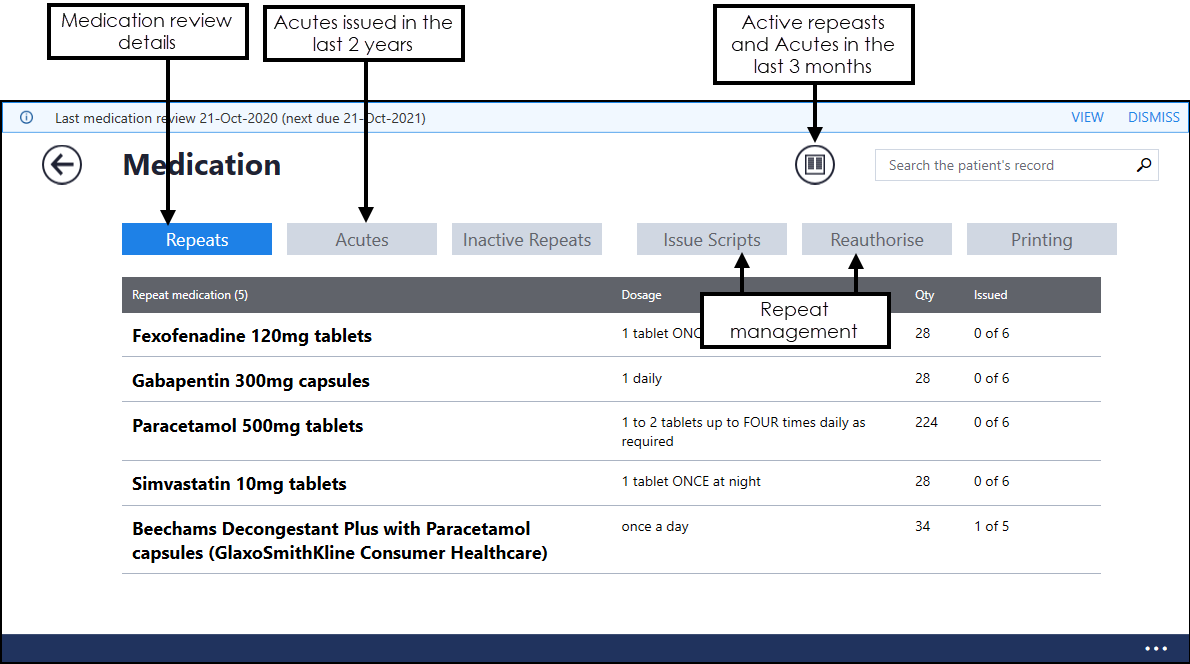This screenshot has height=664, width=1190.
Task: Open the active repeats summary icon
Action: 815,164
